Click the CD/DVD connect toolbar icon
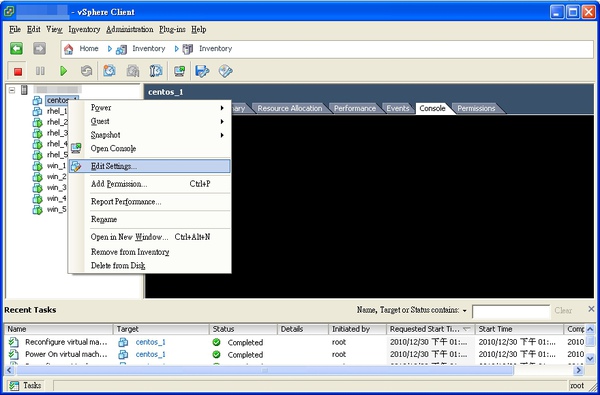600x395 pixels. point(225,71)
